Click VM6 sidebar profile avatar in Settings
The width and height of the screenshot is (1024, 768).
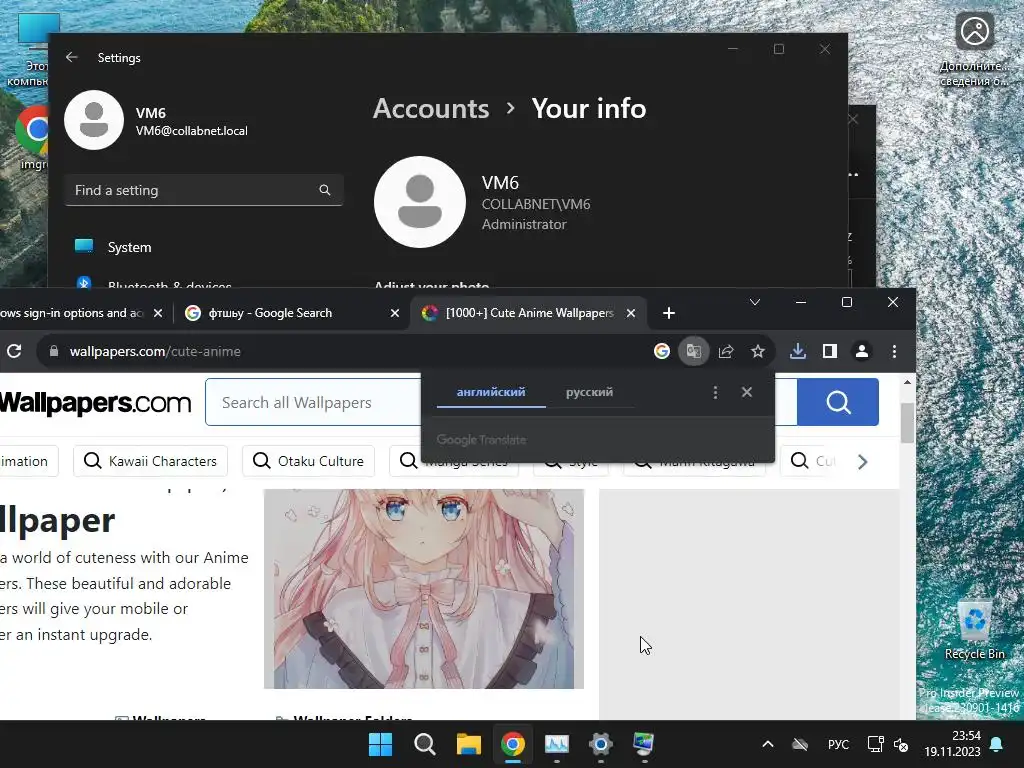click(x=94, y=120)
